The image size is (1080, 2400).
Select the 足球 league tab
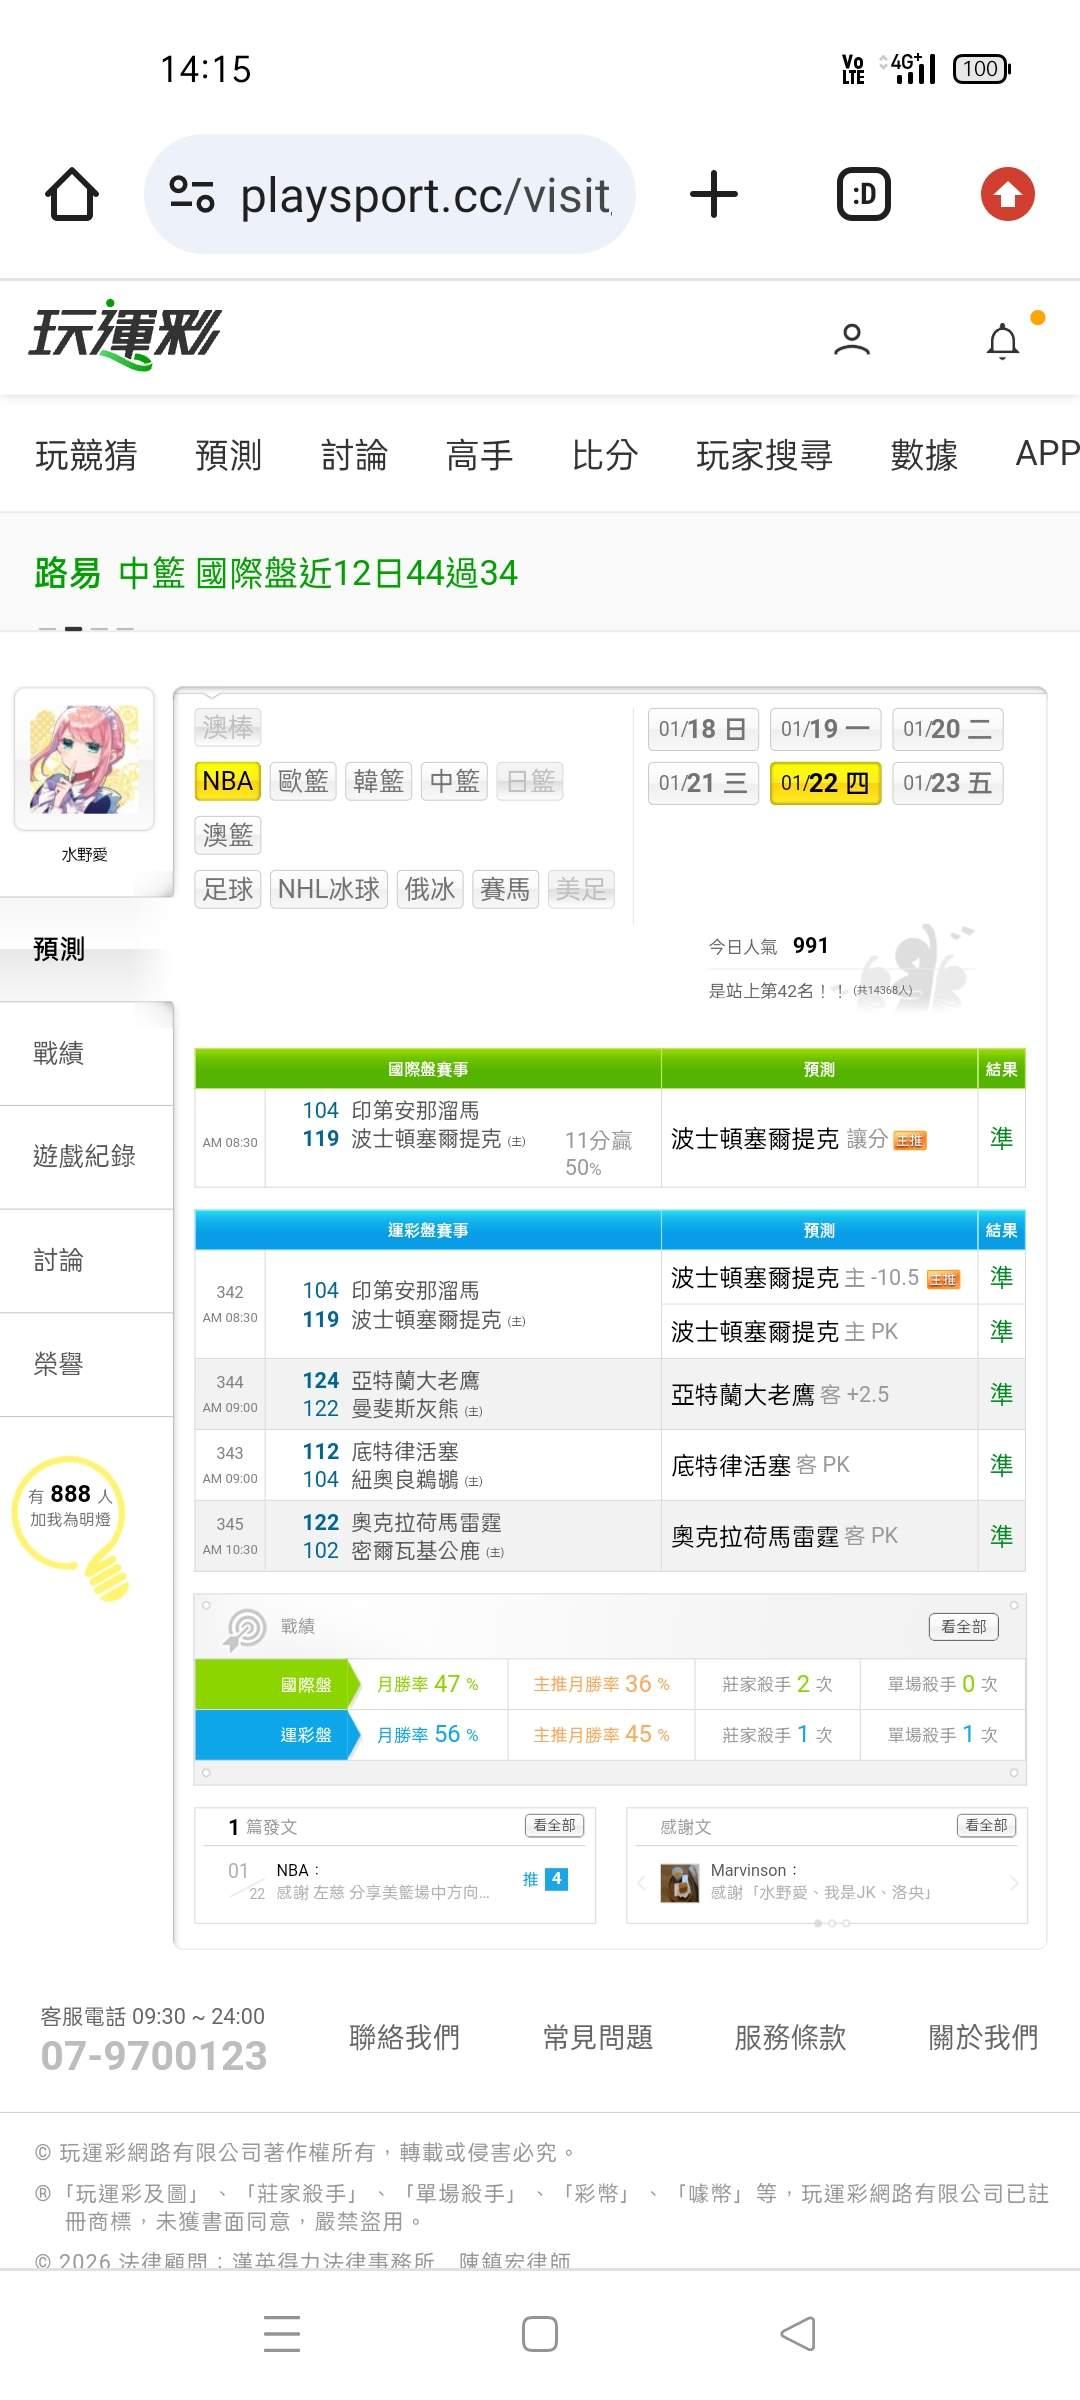click(x=228, y=889)
